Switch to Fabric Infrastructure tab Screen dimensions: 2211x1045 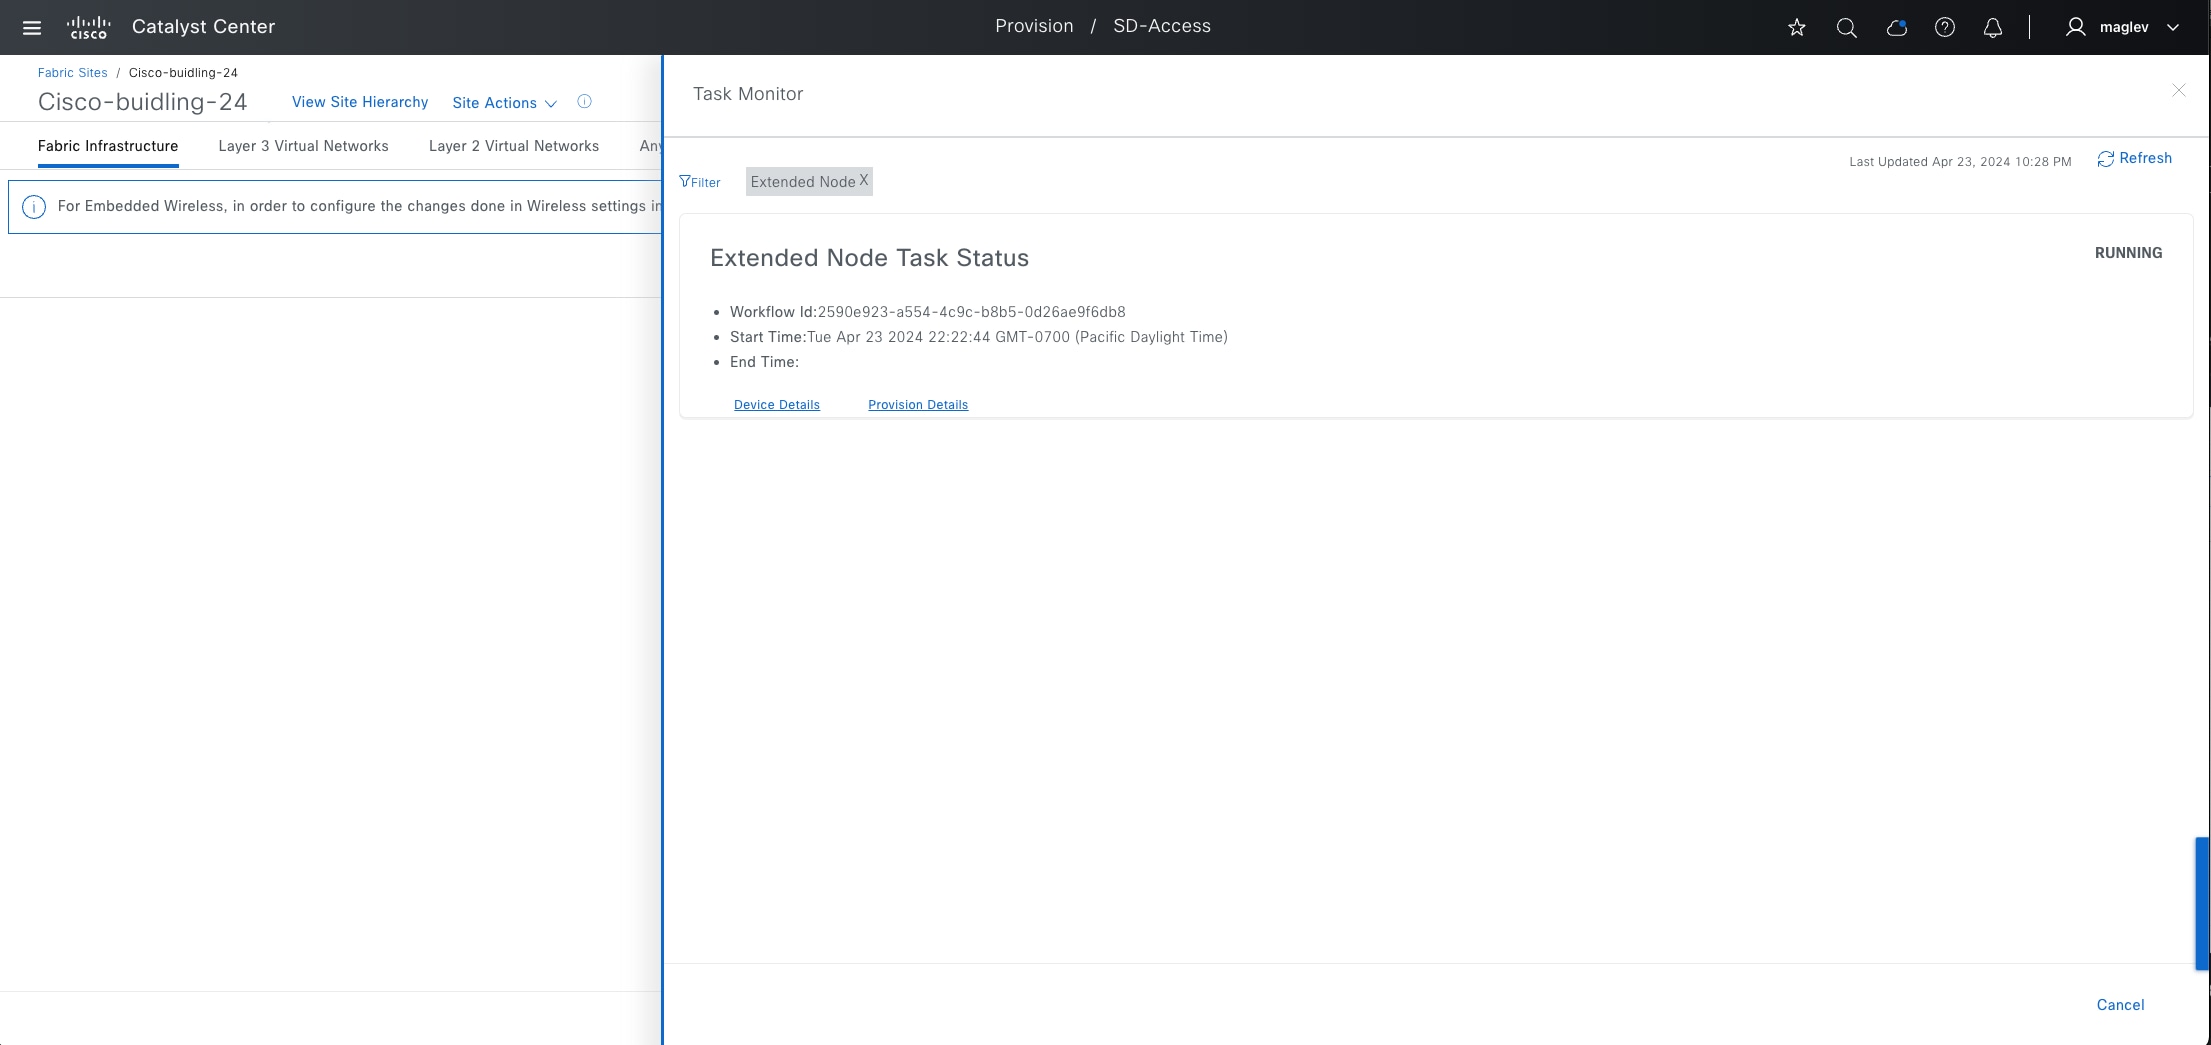click(108, 146)
